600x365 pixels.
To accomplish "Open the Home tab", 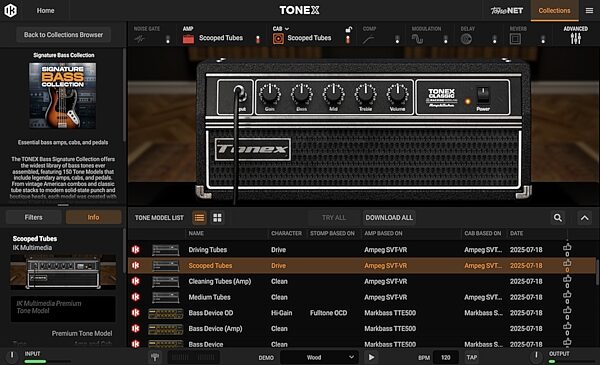I will (45, 11).
